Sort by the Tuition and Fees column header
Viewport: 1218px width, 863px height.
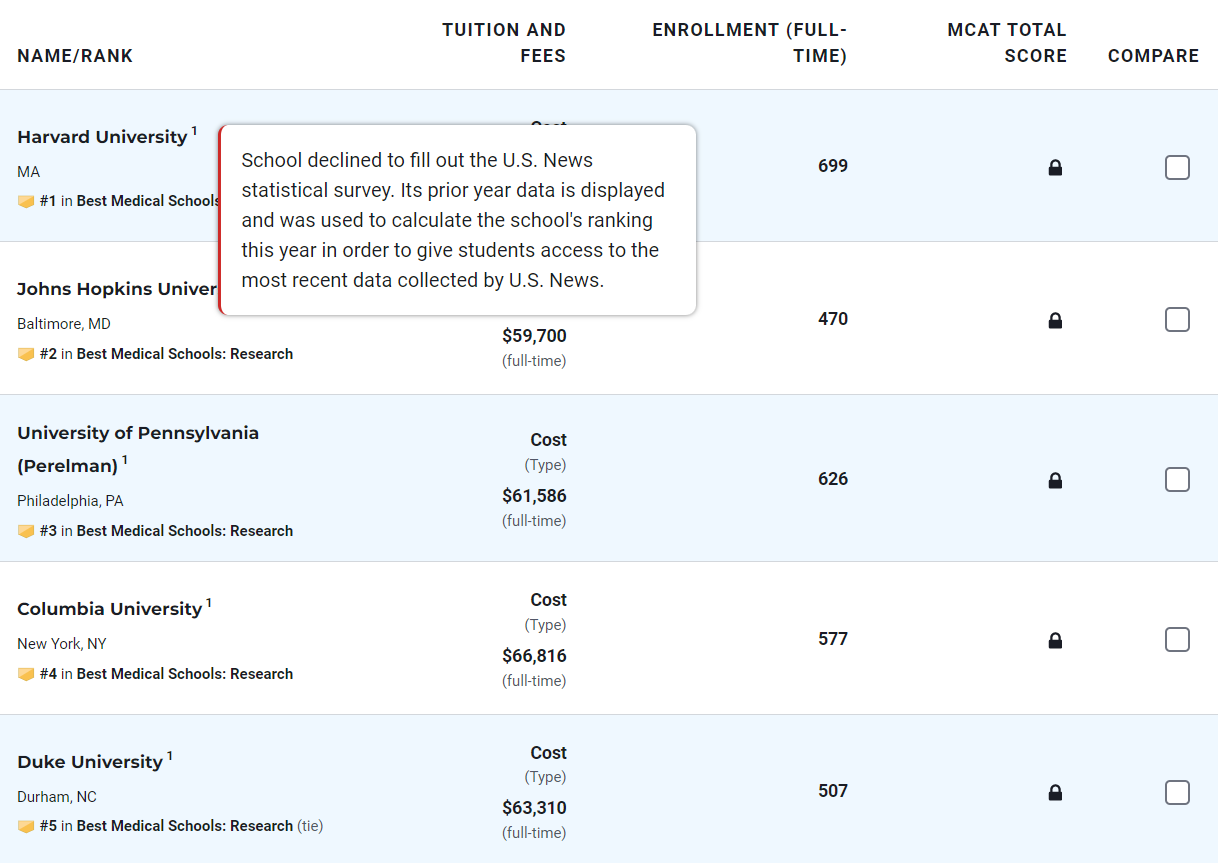point(504,43)
